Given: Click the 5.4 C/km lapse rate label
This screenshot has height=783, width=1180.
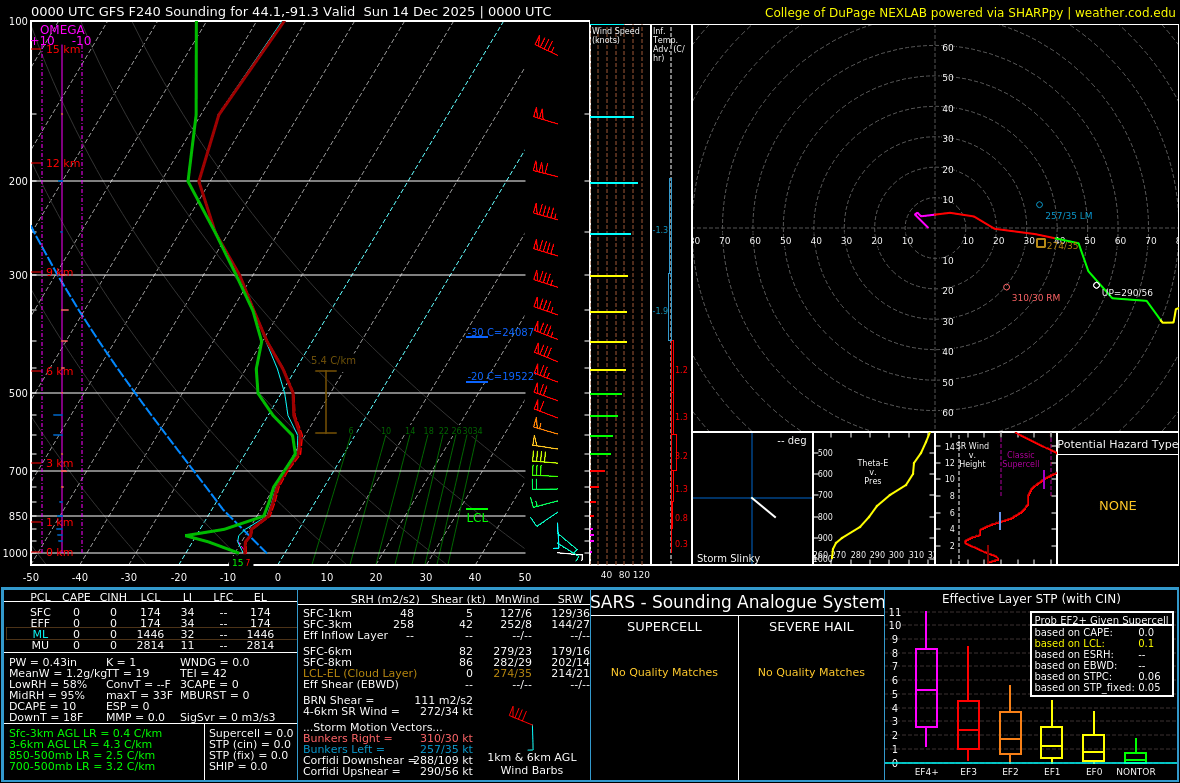Looking at the screenshot, I should point(333,361).
